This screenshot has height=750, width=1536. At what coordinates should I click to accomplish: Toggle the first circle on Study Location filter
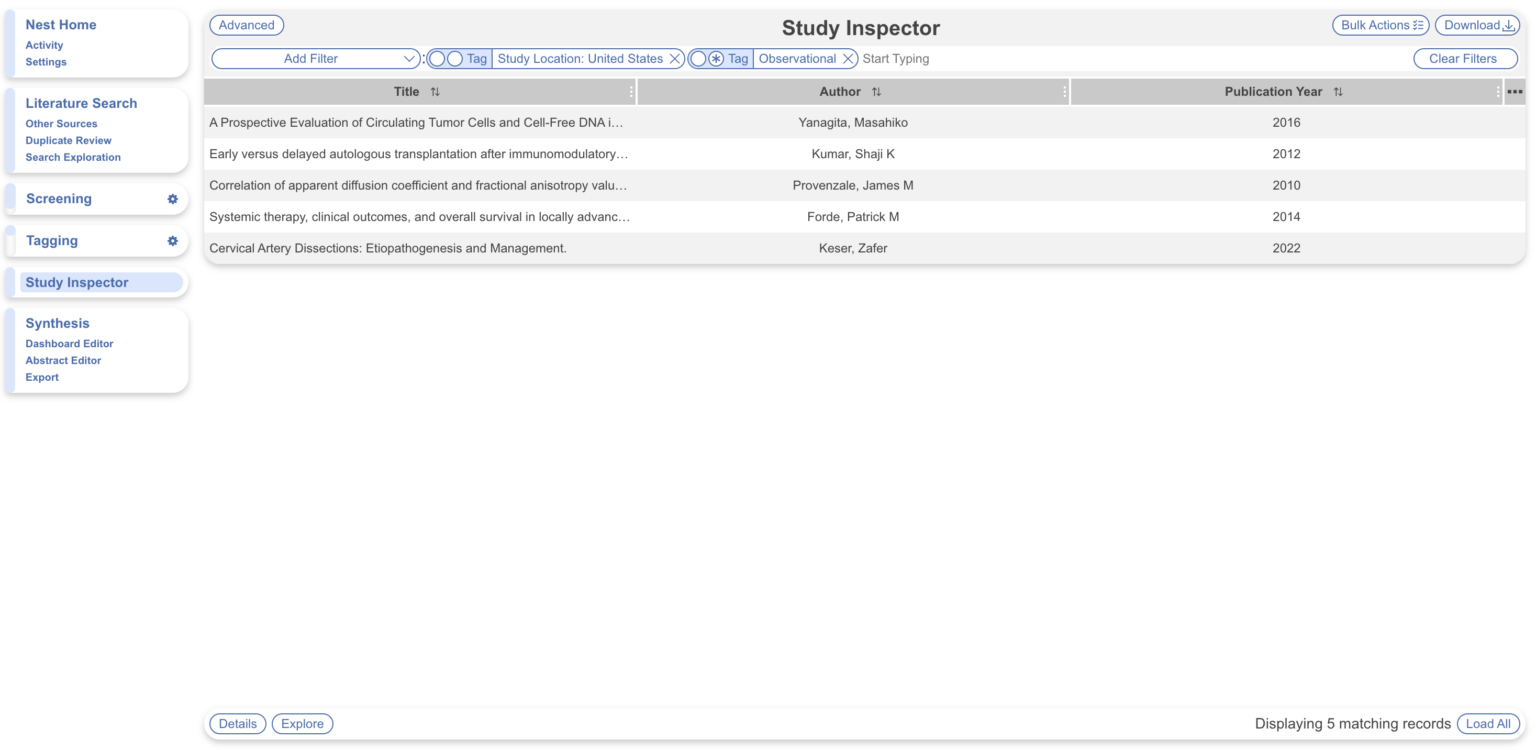[436, 58]
